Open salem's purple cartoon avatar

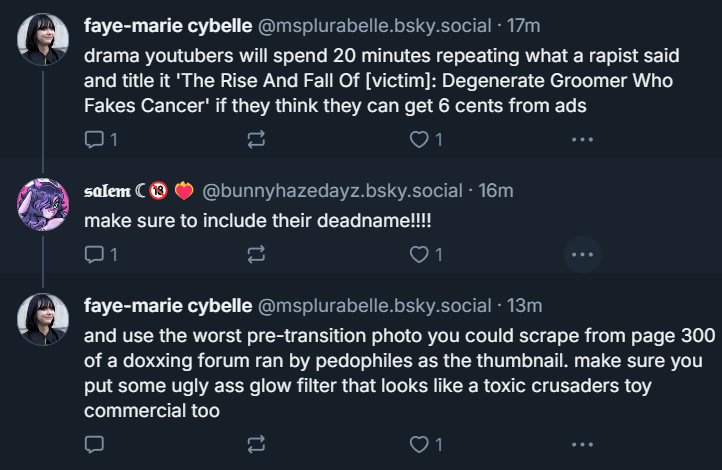click(x=43, y=204)
